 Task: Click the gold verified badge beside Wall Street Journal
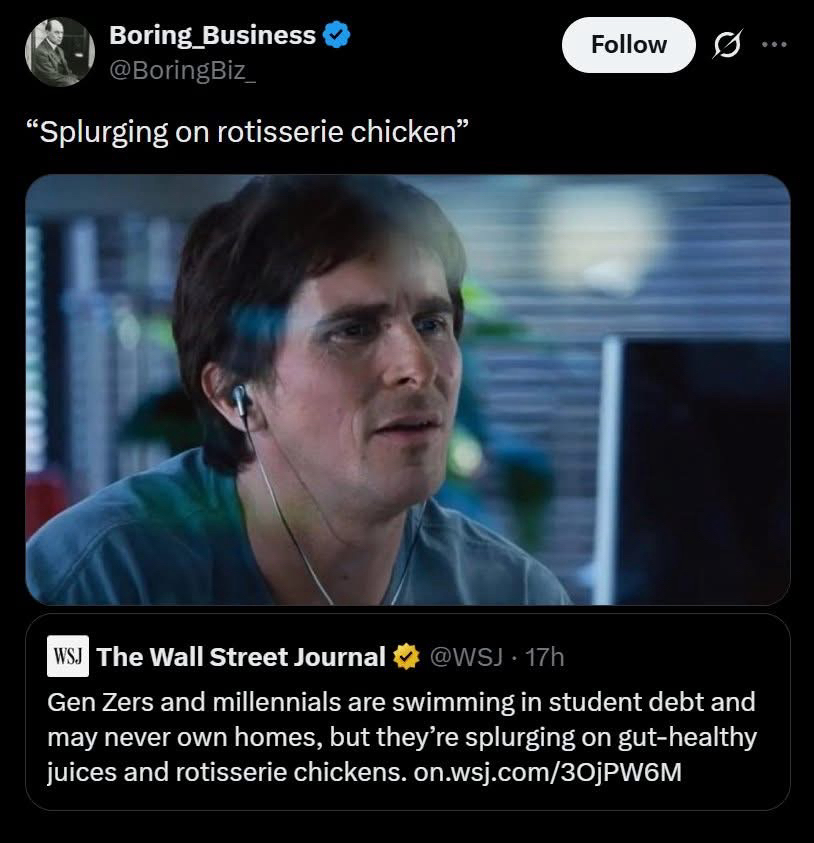tap(405, 657)
